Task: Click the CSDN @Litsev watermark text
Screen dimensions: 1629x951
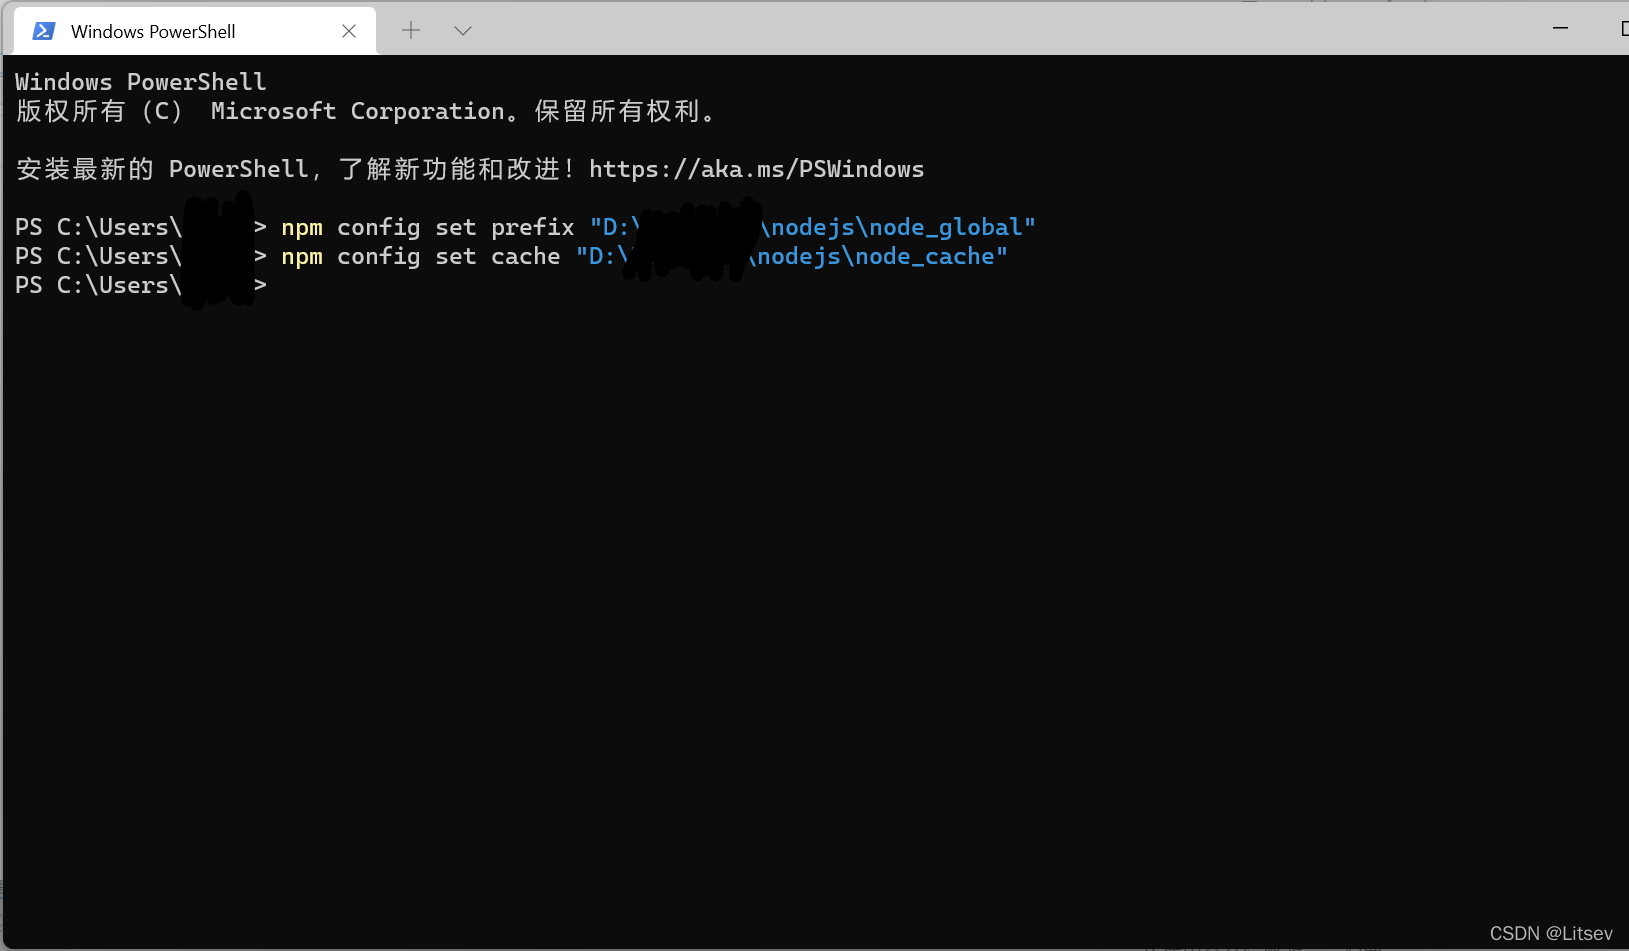Action: click(1553, 932)
